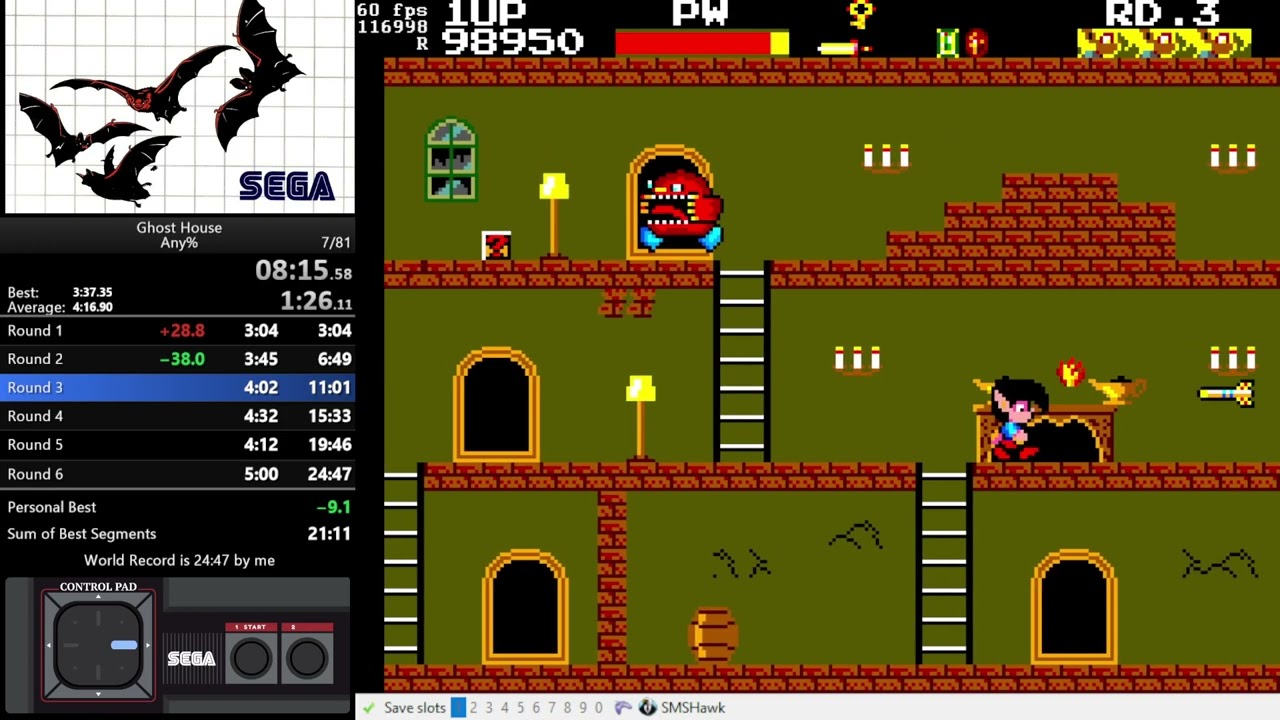Click the RD.3 round indicator
Screen dimensions: 1280x720
click(1163, 13)
